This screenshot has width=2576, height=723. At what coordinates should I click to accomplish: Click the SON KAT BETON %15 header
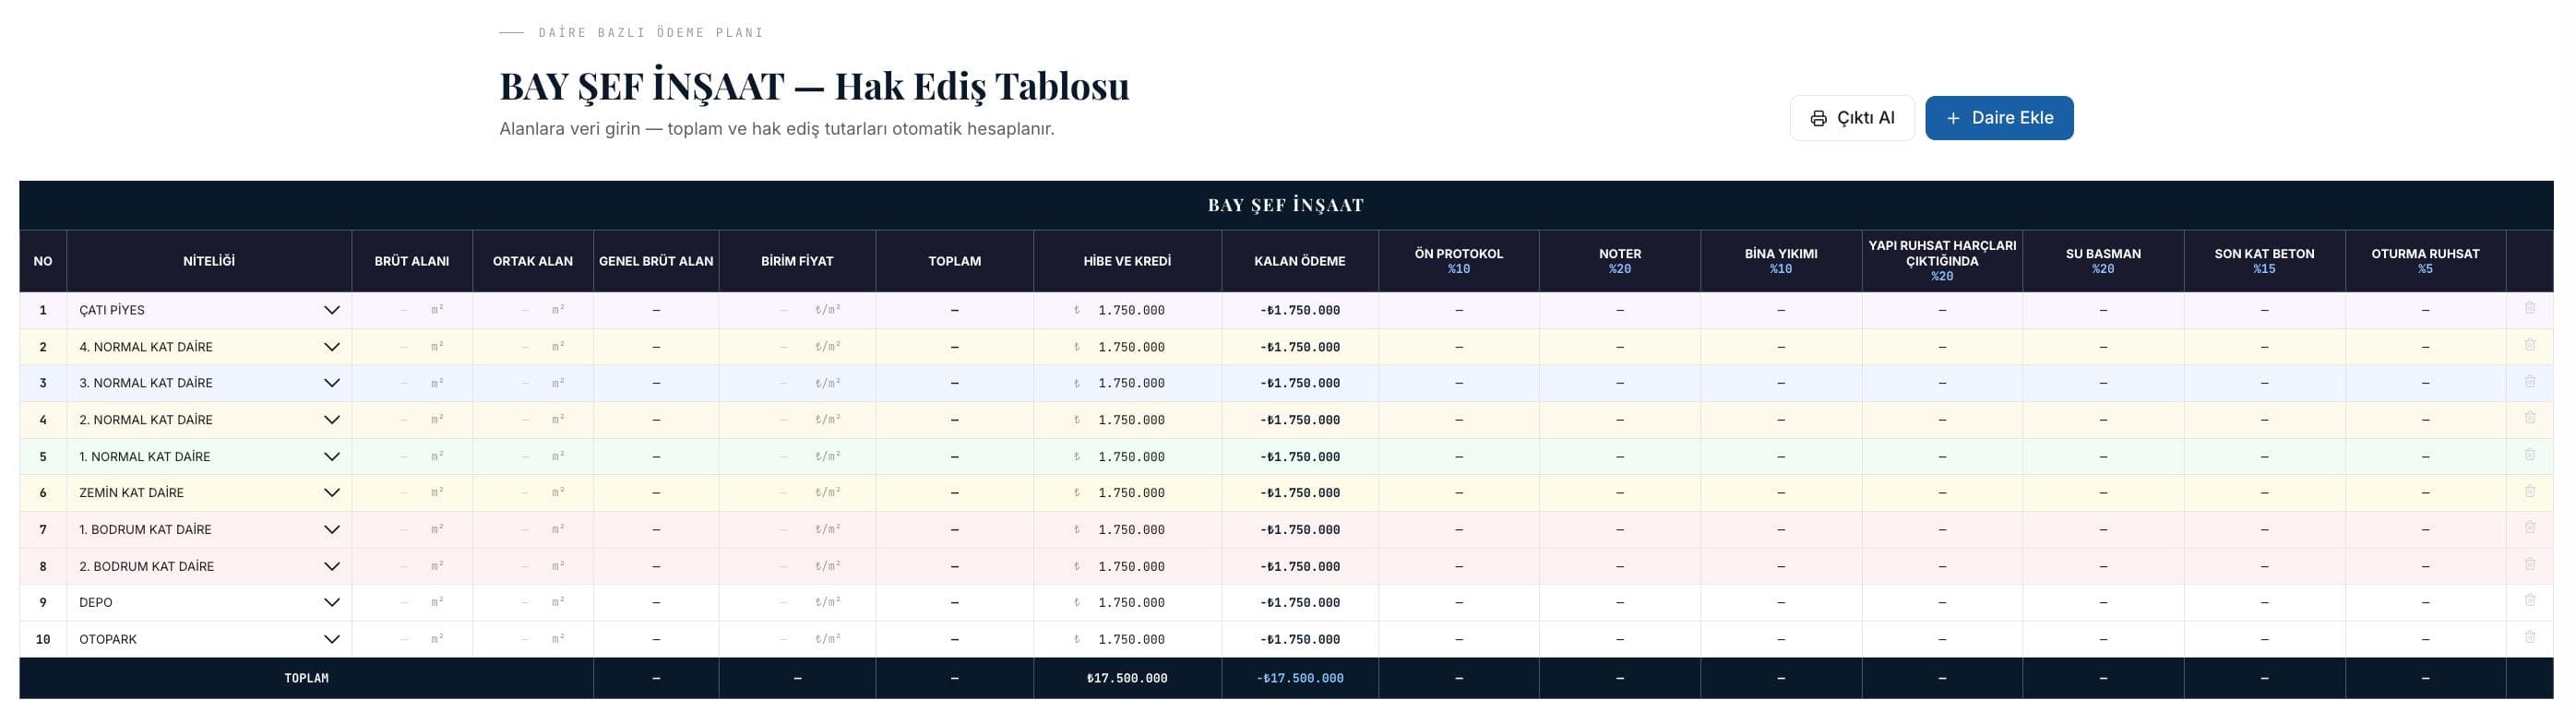click(x=2264, y=261)
